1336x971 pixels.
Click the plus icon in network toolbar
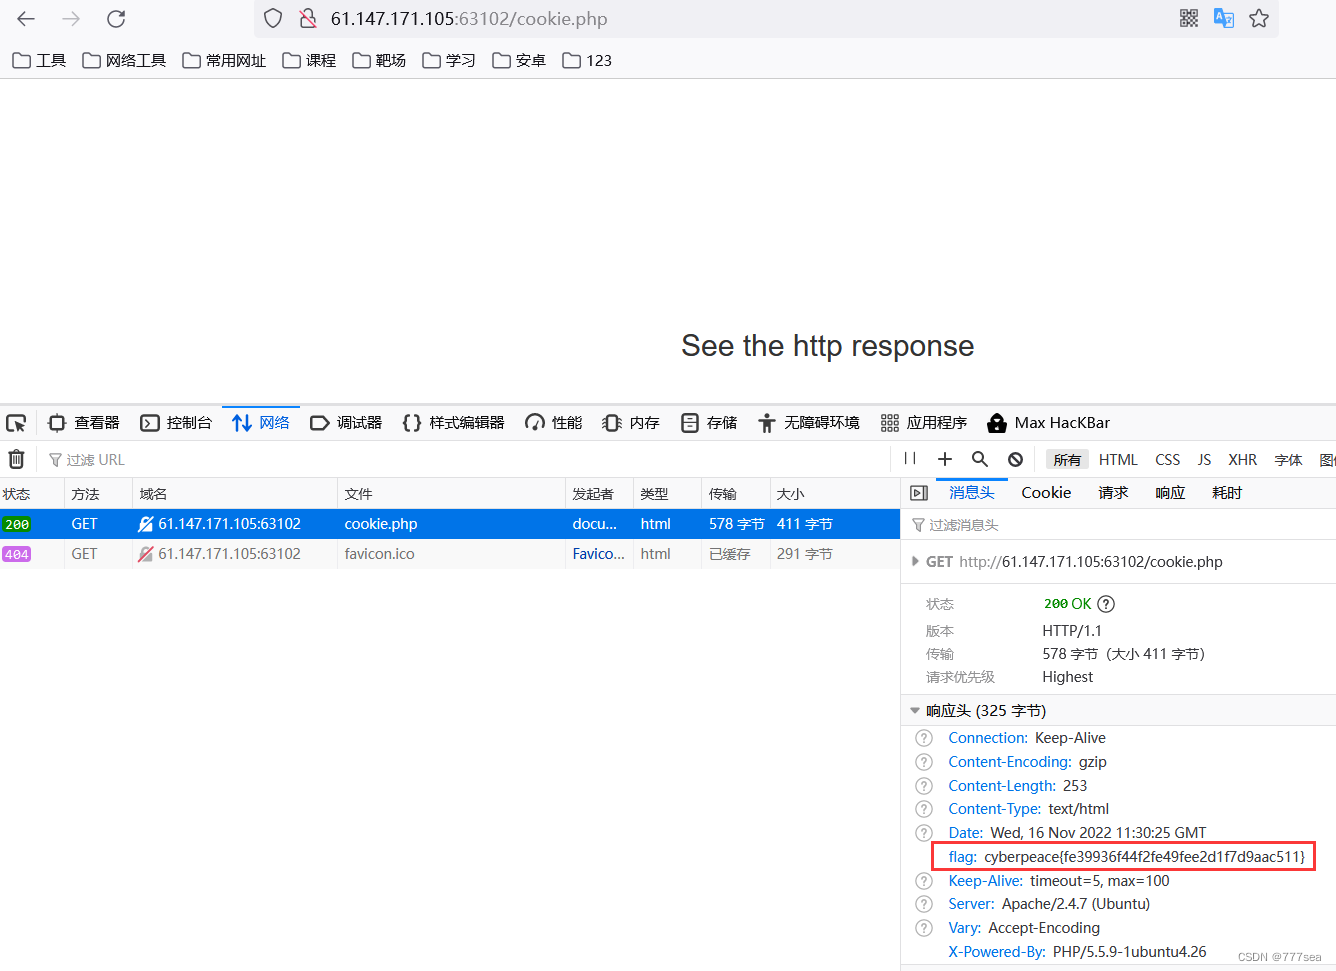945,459
